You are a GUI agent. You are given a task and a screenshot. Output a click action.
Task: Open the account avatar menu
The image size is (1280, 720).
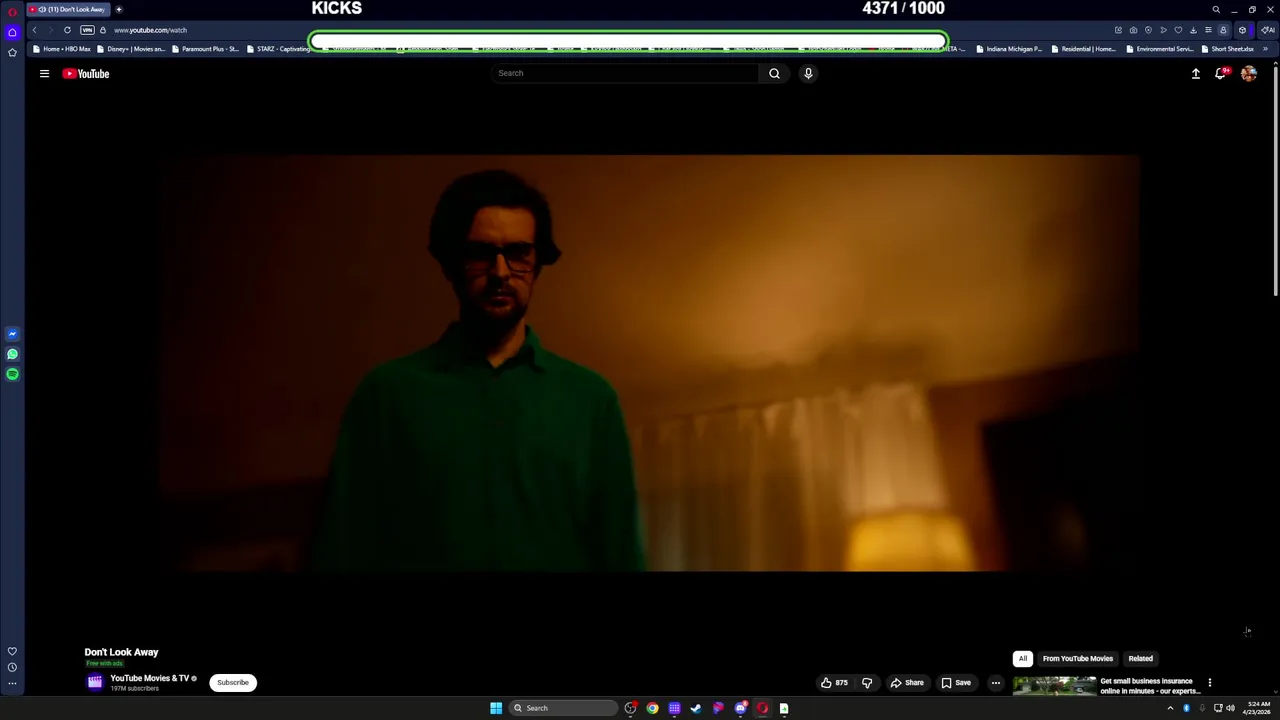1249,73
